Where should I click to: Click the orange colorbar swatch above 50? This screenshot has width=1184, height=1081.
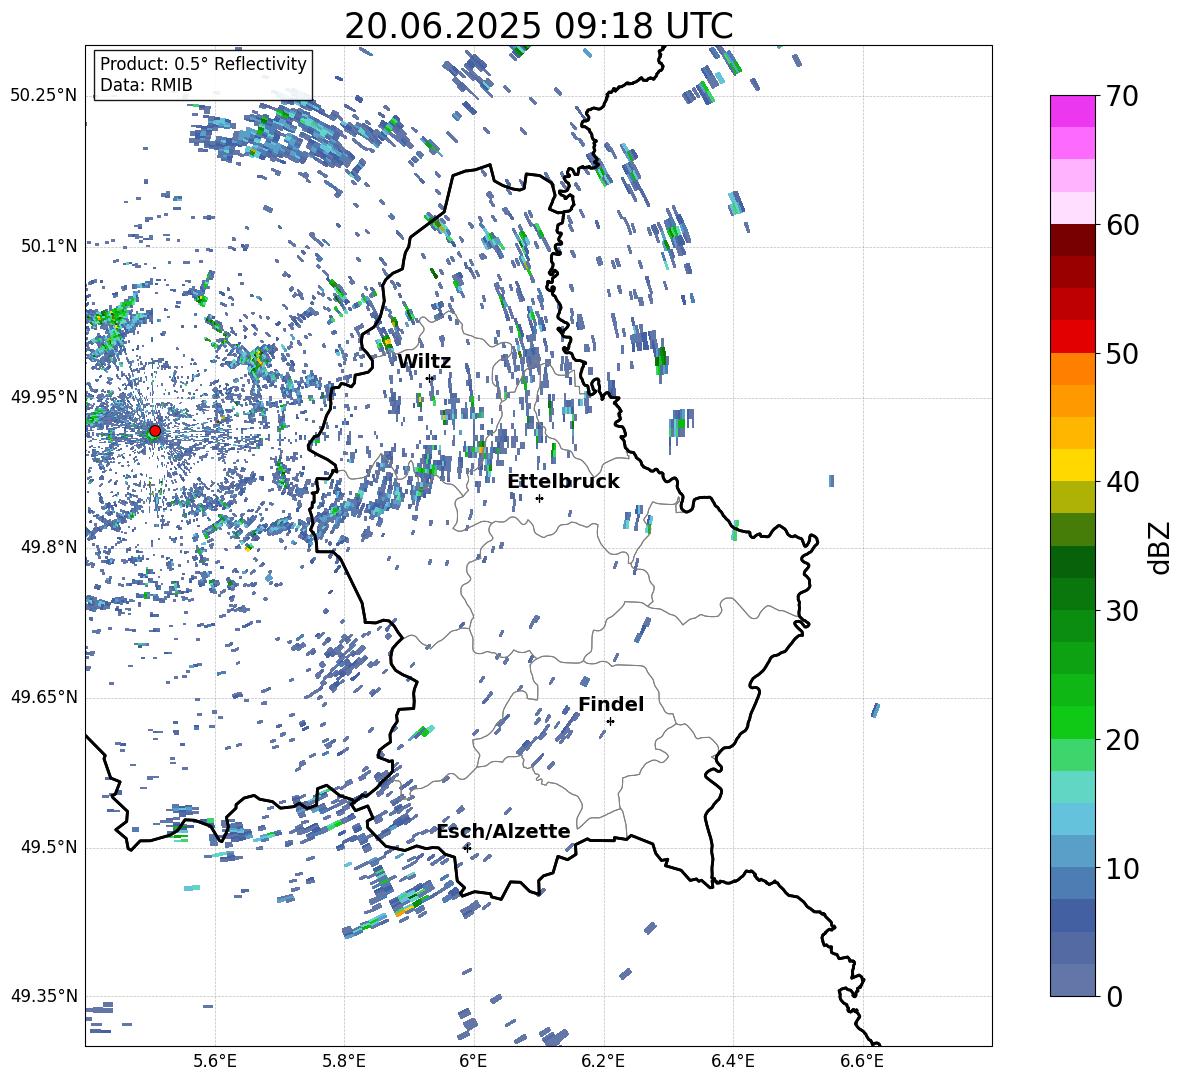coord(1072,368)
